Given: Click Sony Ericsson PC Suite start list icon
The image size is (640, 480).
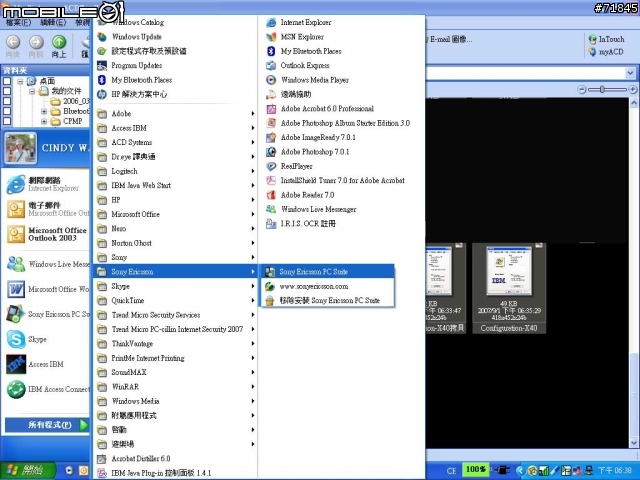Looking at the screenshot, I should (x=16, y=314).
